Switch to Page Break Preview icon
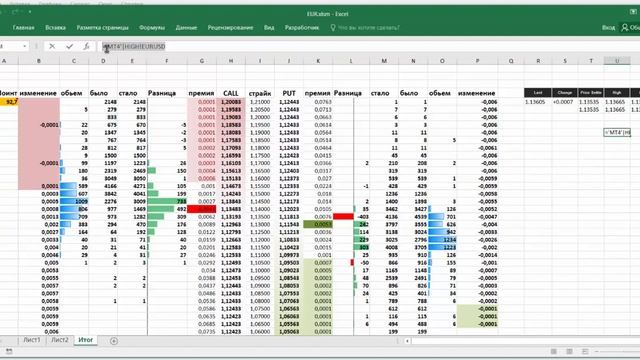The image size is (640, 360). 585,351
